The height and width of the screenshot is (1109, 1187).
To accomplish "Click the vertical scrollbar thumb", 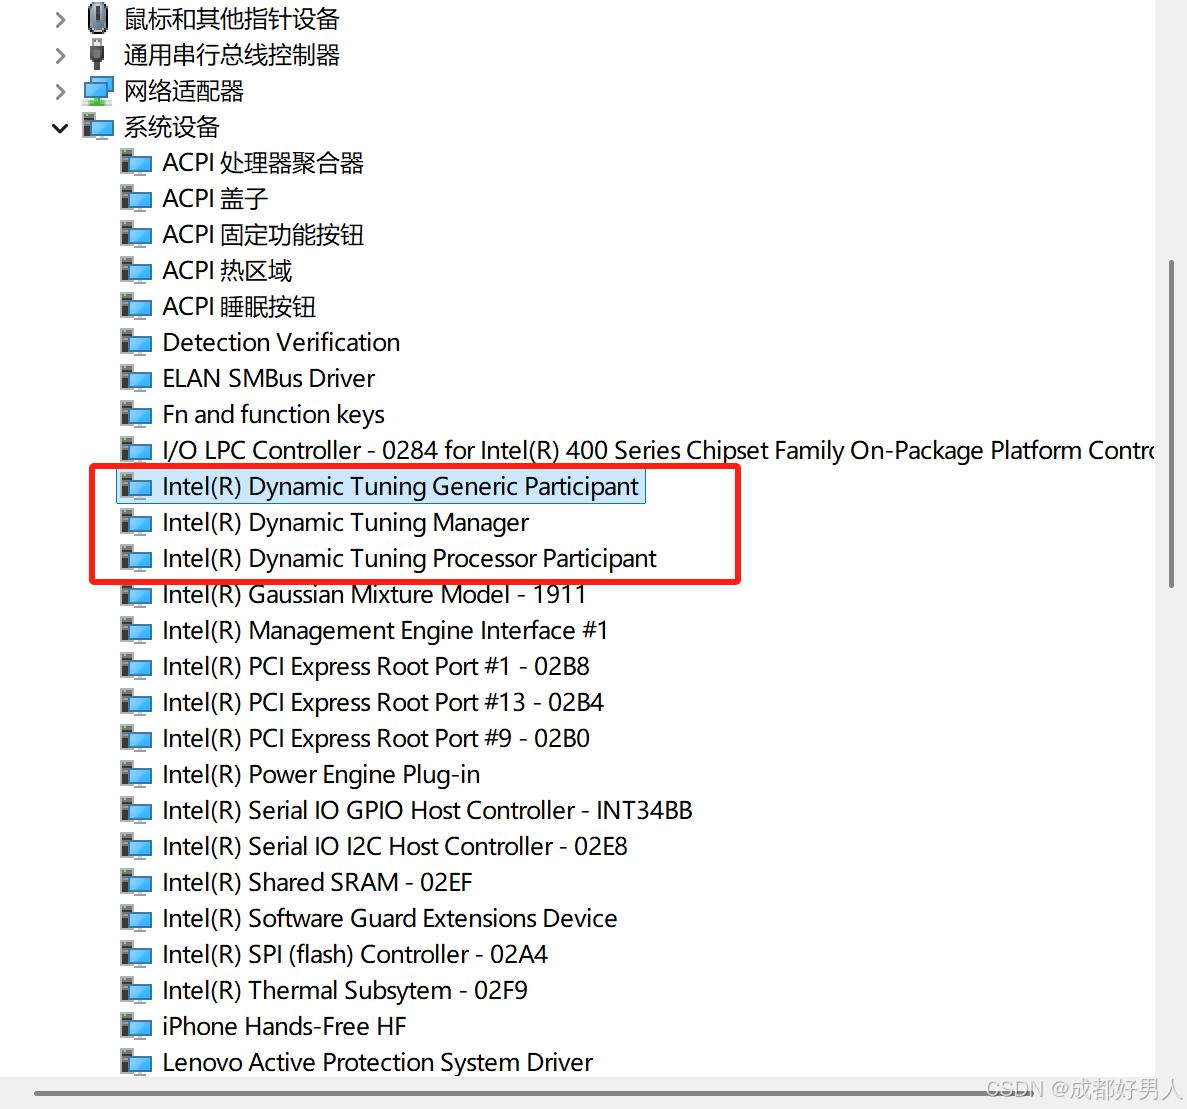I will [x=1171, y=424].
